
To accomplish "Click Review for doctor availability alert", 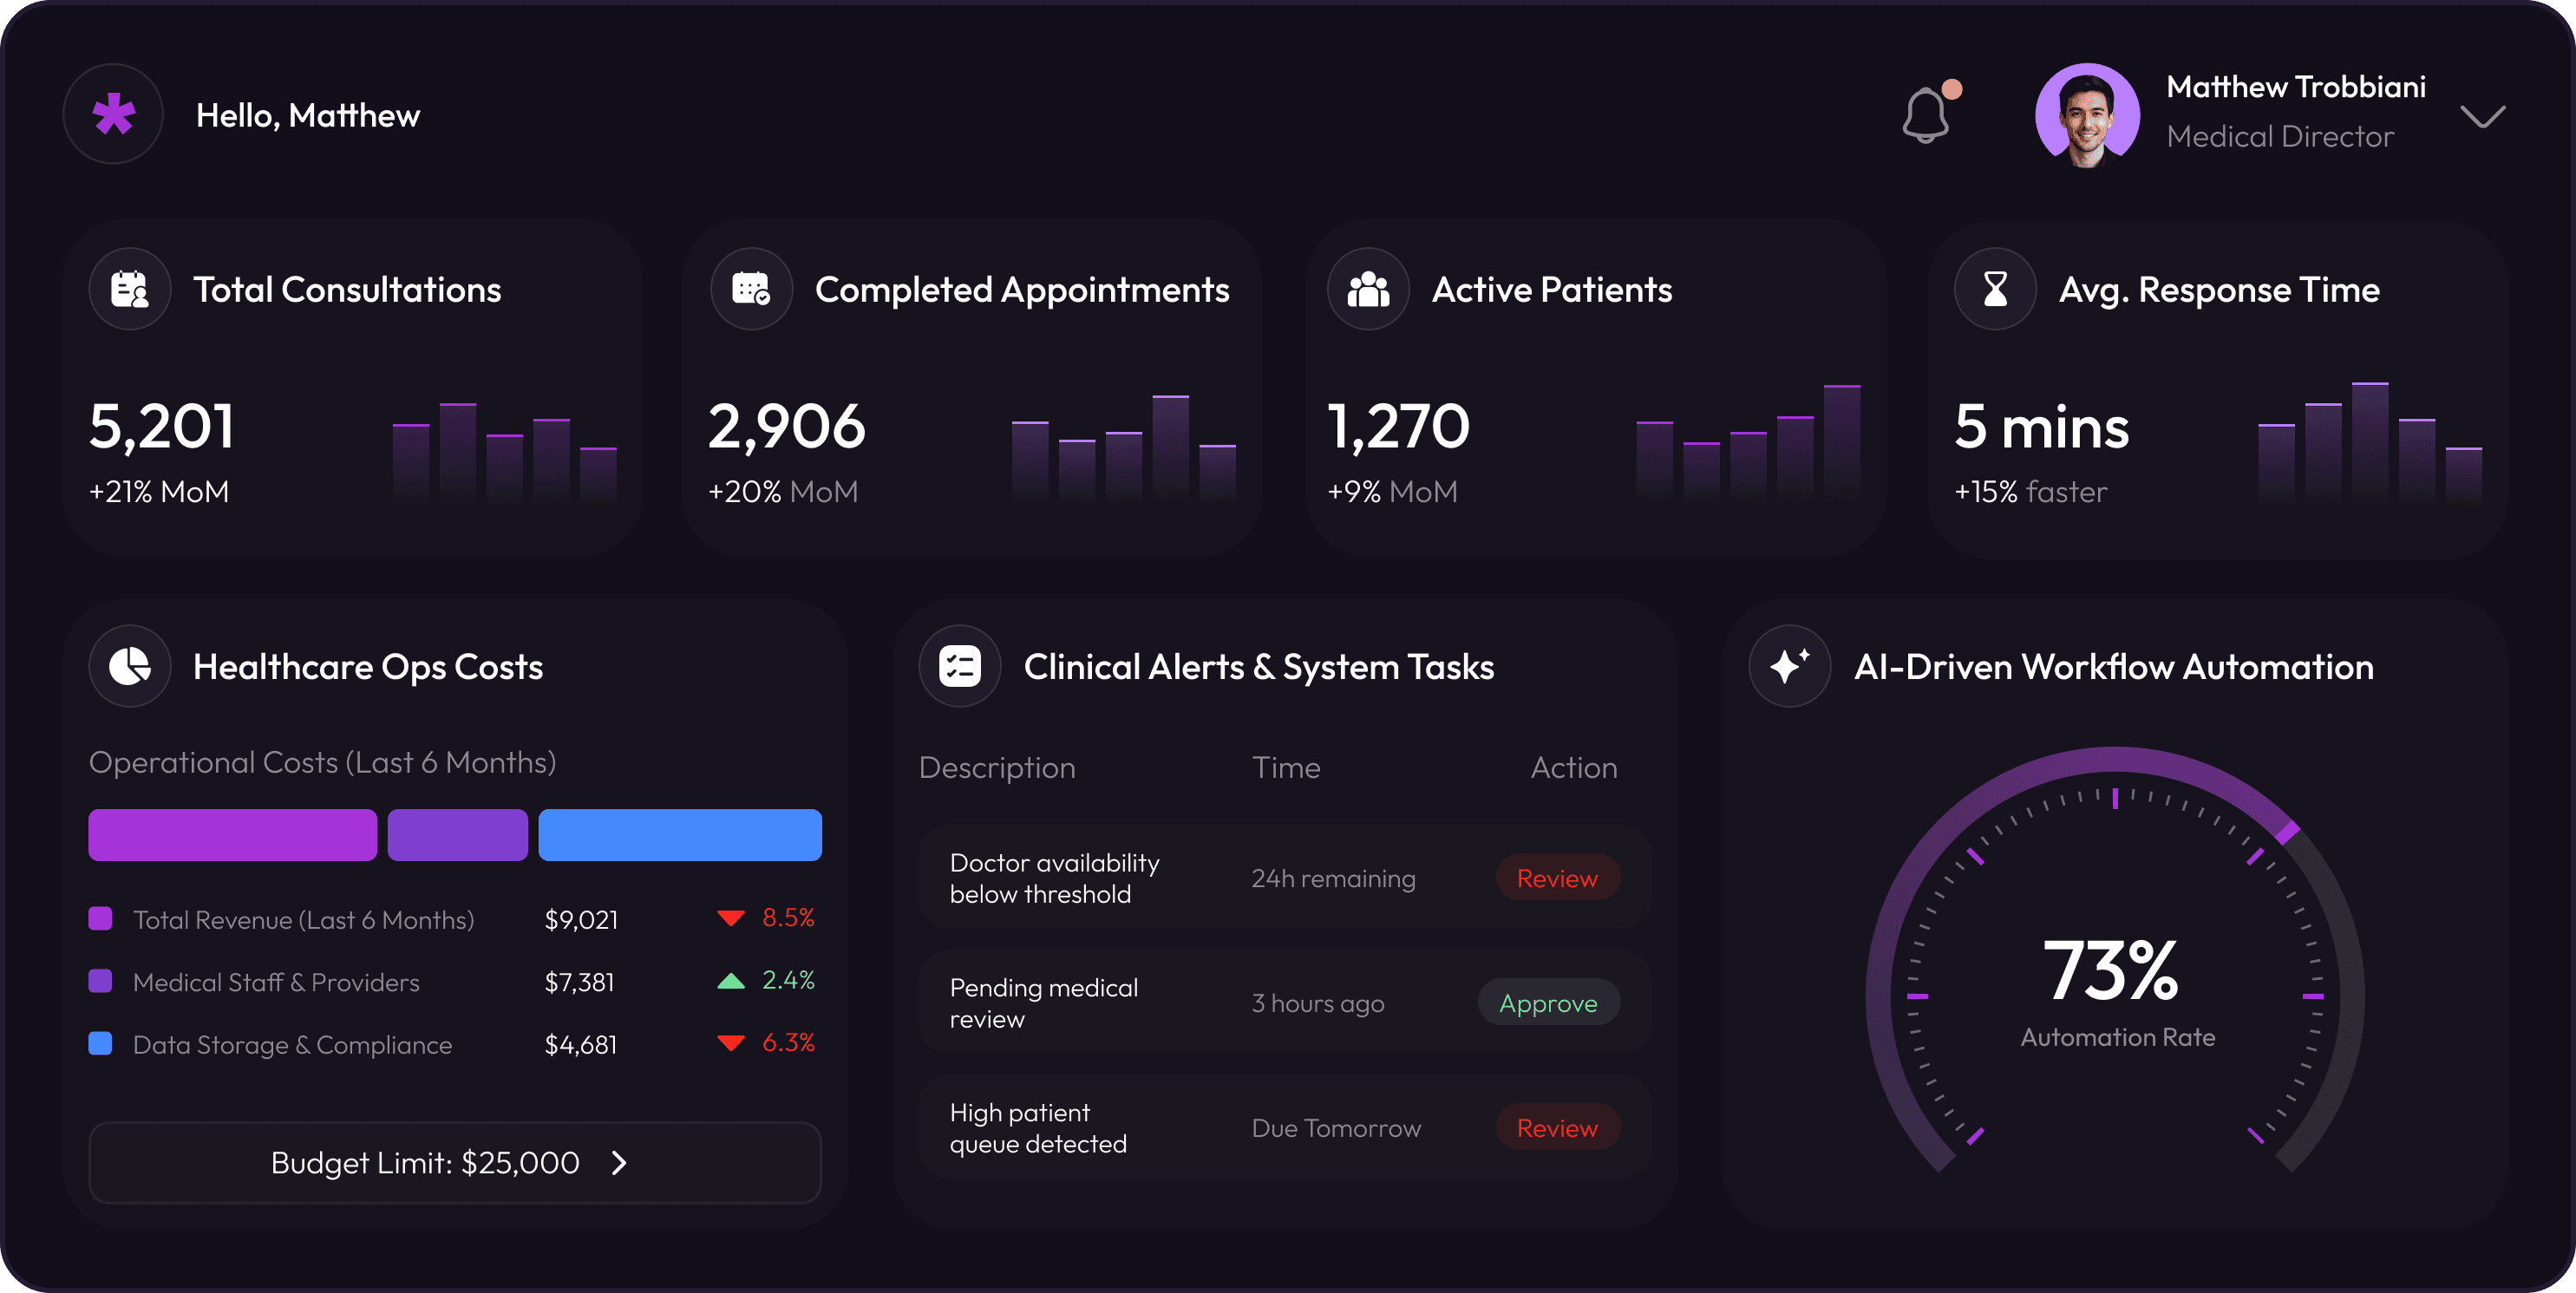I will (x=1557, y=878).
